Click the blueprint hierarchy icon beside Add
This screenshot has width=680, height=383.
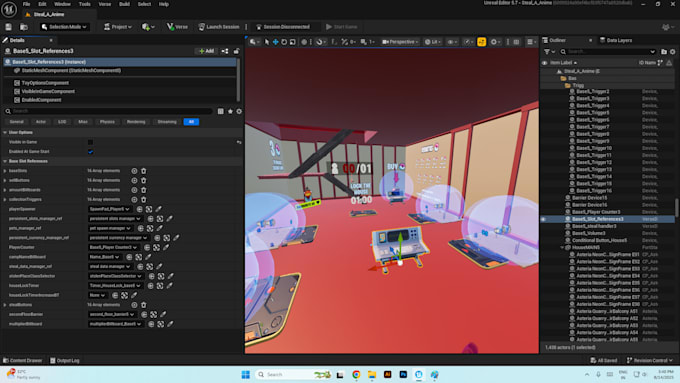(225, 51)
